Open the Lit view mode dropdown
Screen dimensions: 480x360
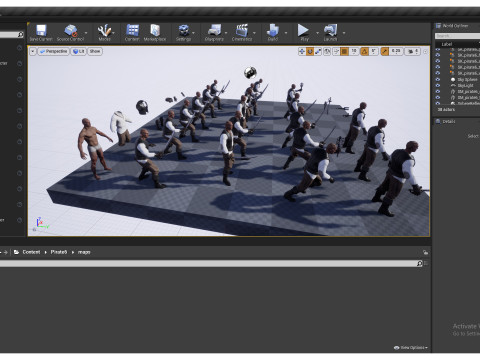pos(79,51)
